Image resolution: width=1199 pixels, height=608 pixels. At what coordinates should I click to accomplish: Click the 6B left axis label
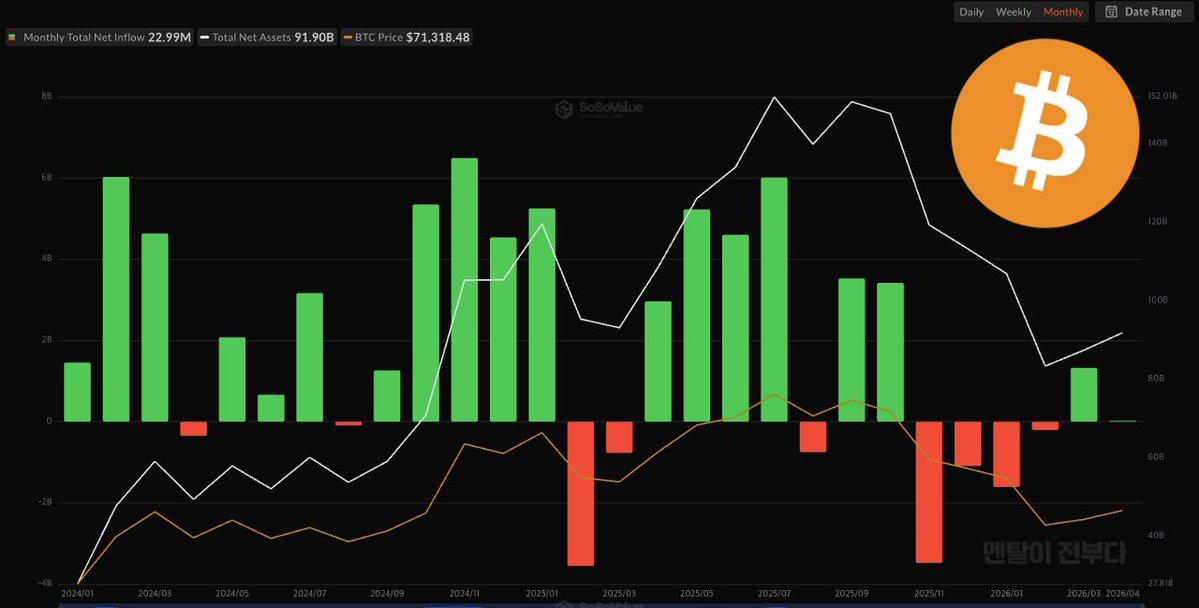click(x=47, y=178)
